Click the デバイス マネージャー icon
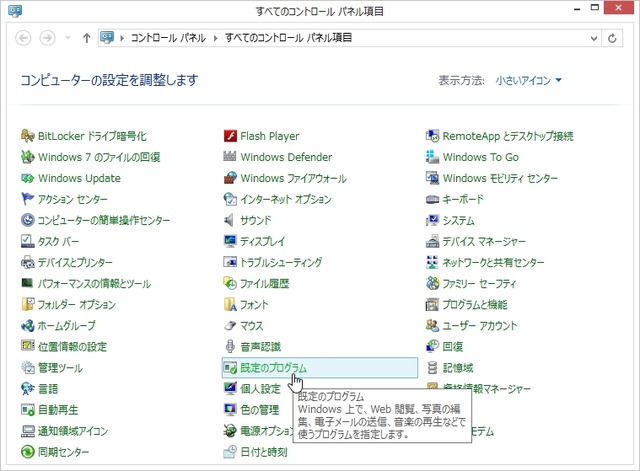 432,242
